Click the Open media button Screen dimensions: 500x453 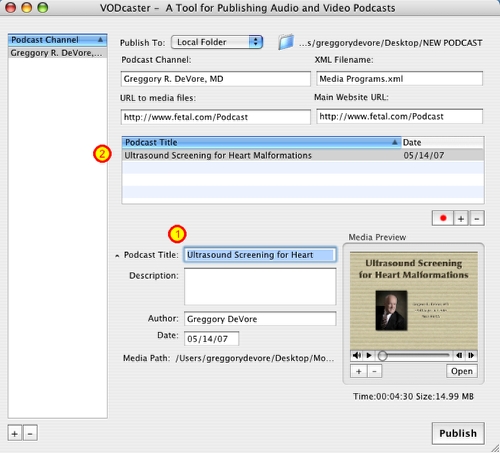[x=462, y=371]
